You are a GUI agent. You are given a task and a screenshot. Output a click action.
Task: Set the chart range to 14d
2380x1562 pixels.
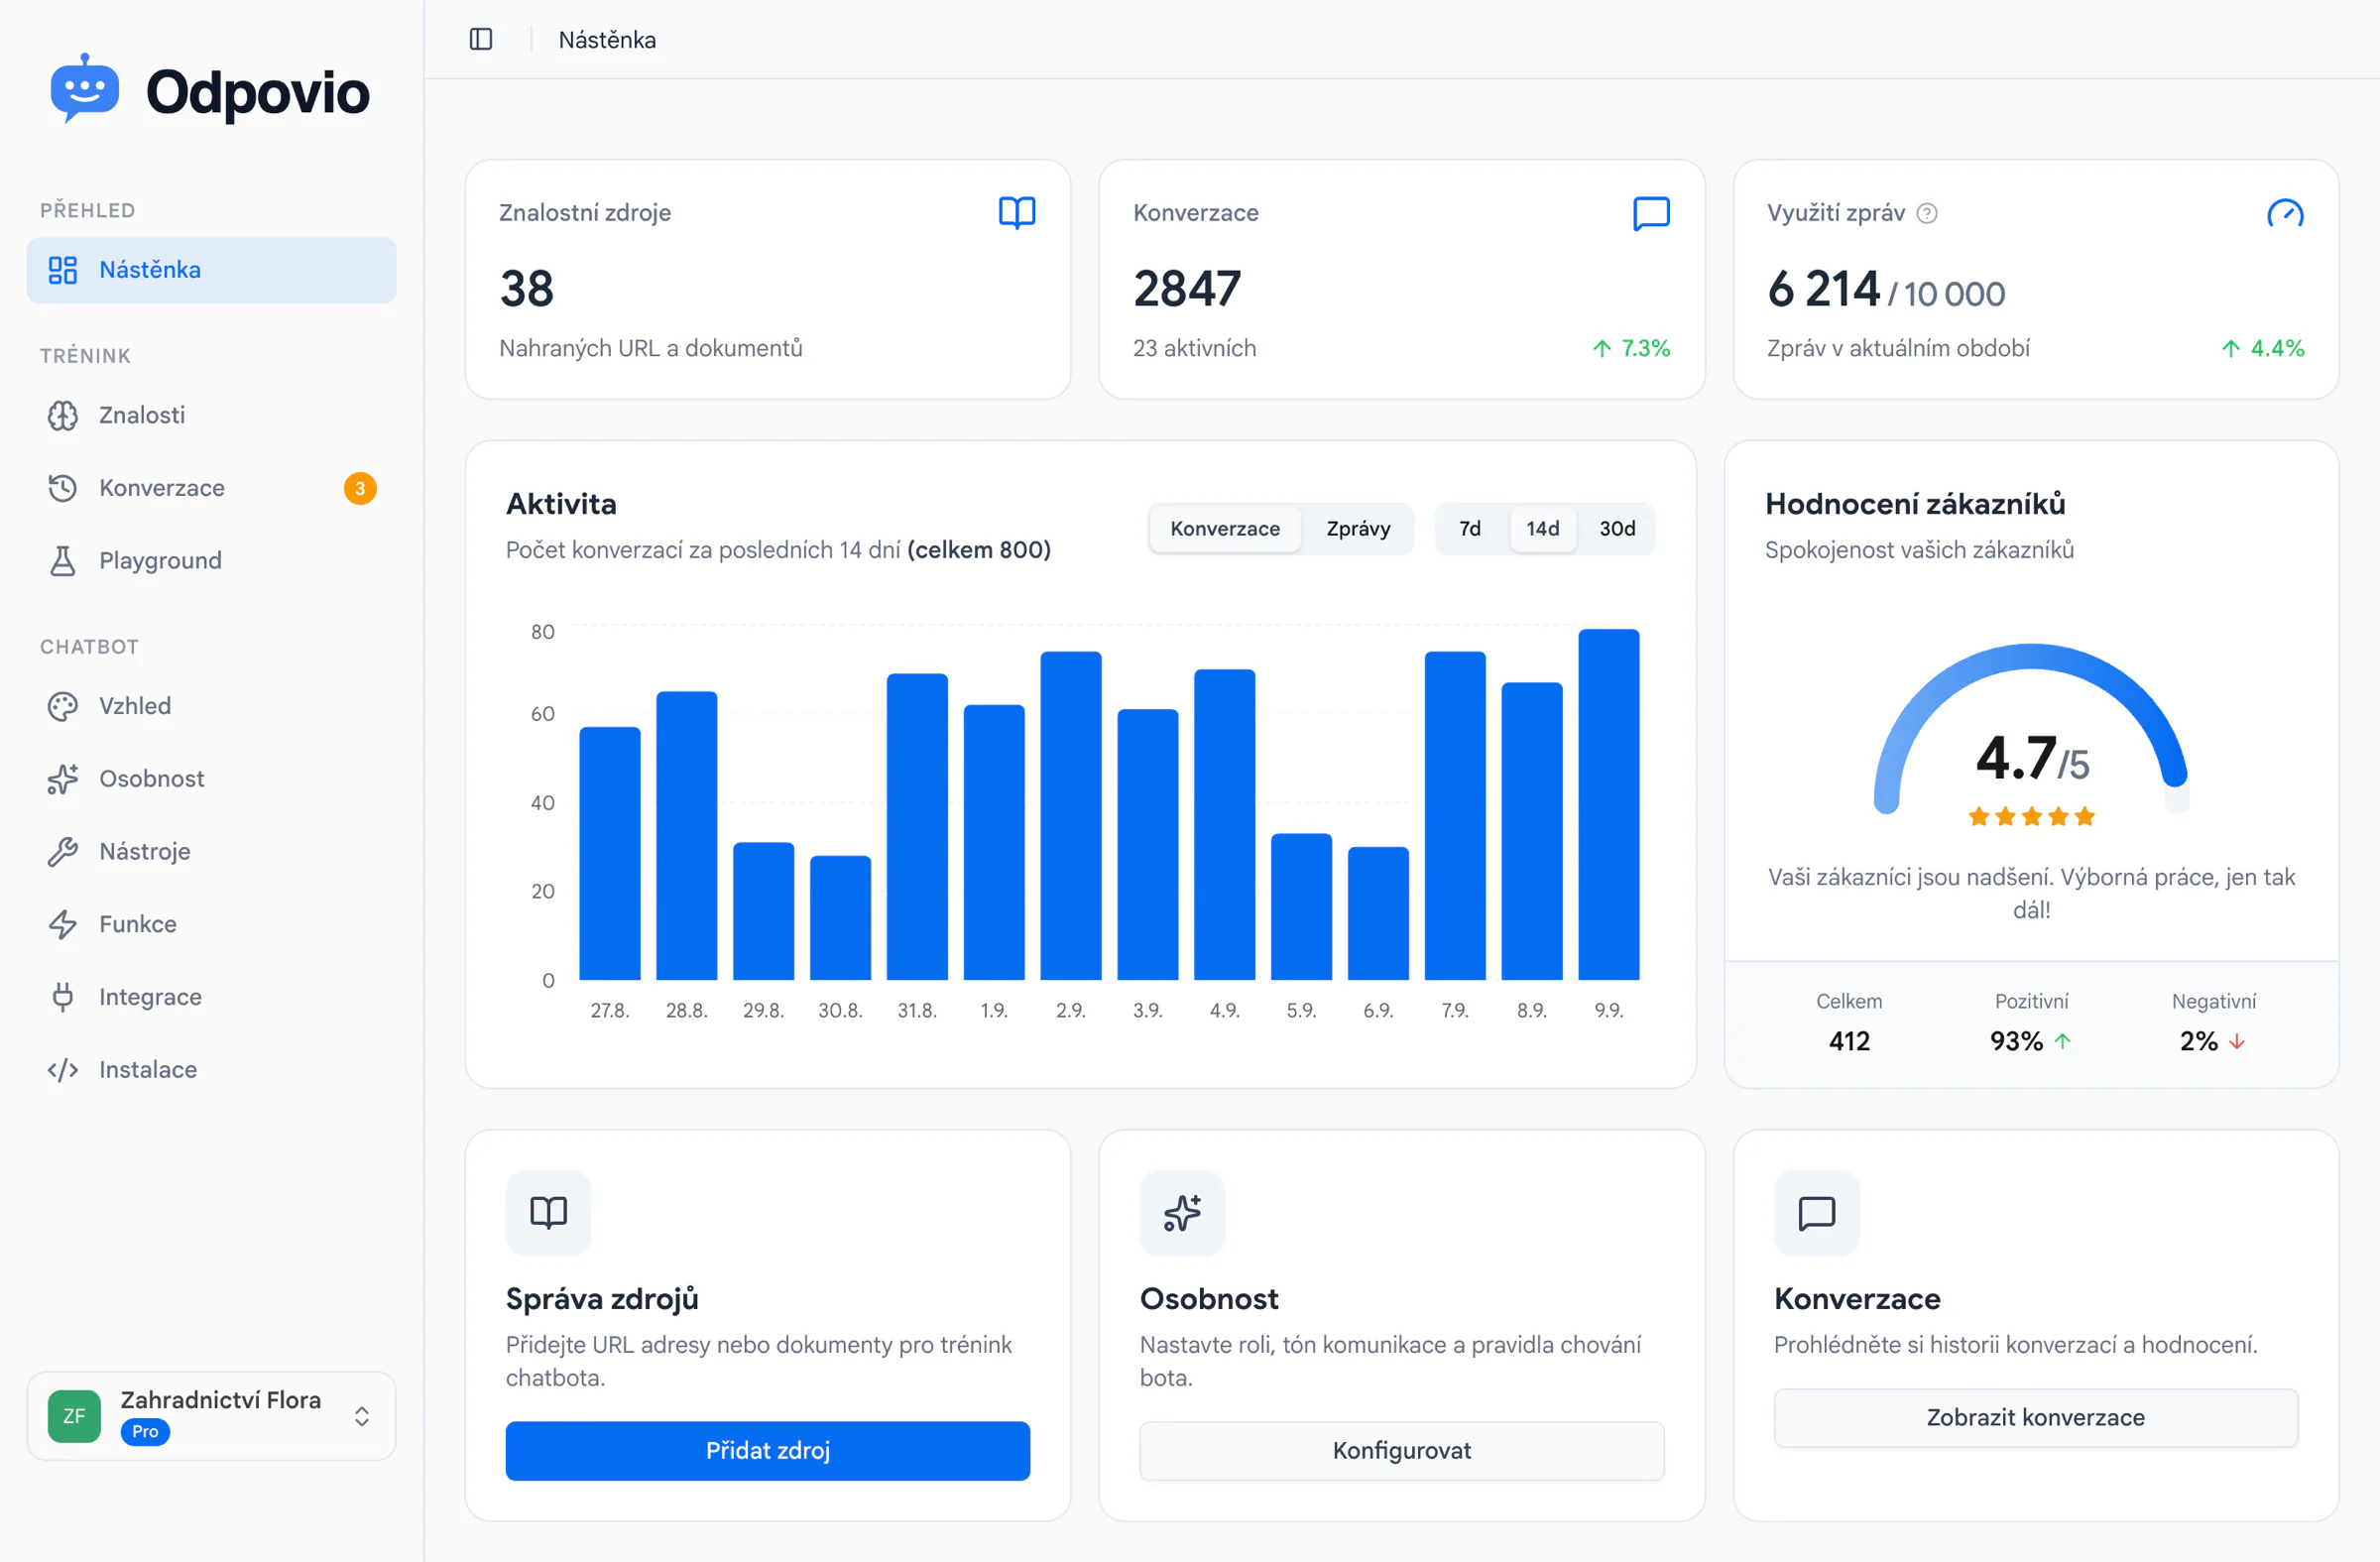pyautogui.click(x=1543, y=529)
